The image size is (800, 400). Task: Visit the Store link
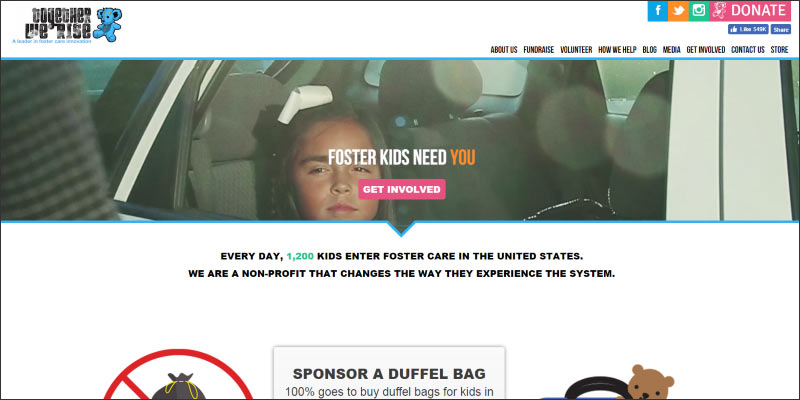[779, 50]
